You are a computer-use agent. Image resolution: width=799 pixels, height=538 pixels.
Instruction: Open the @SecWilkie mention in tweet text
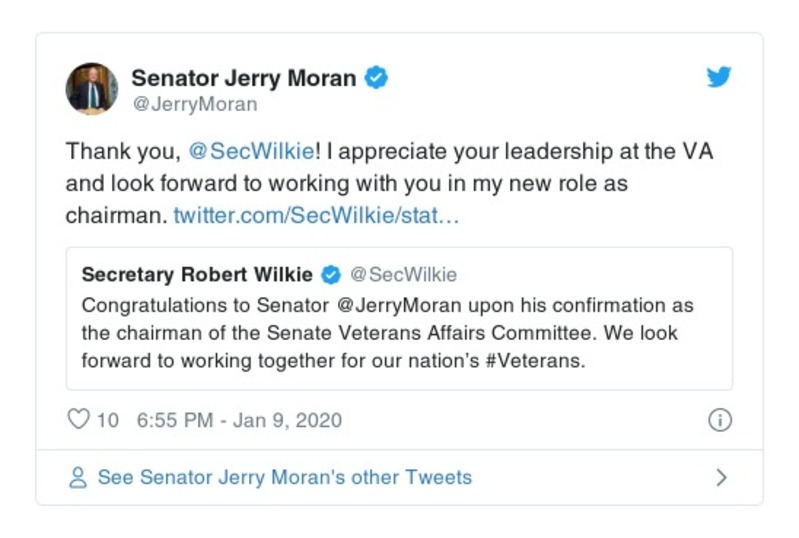tap(248, 152)
